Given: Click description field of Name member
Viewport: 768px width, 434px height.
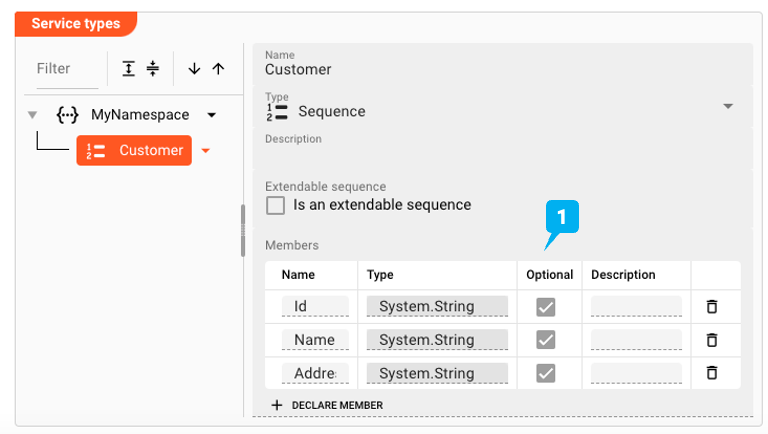Looking at the screenshot, I should click(636, 339).
